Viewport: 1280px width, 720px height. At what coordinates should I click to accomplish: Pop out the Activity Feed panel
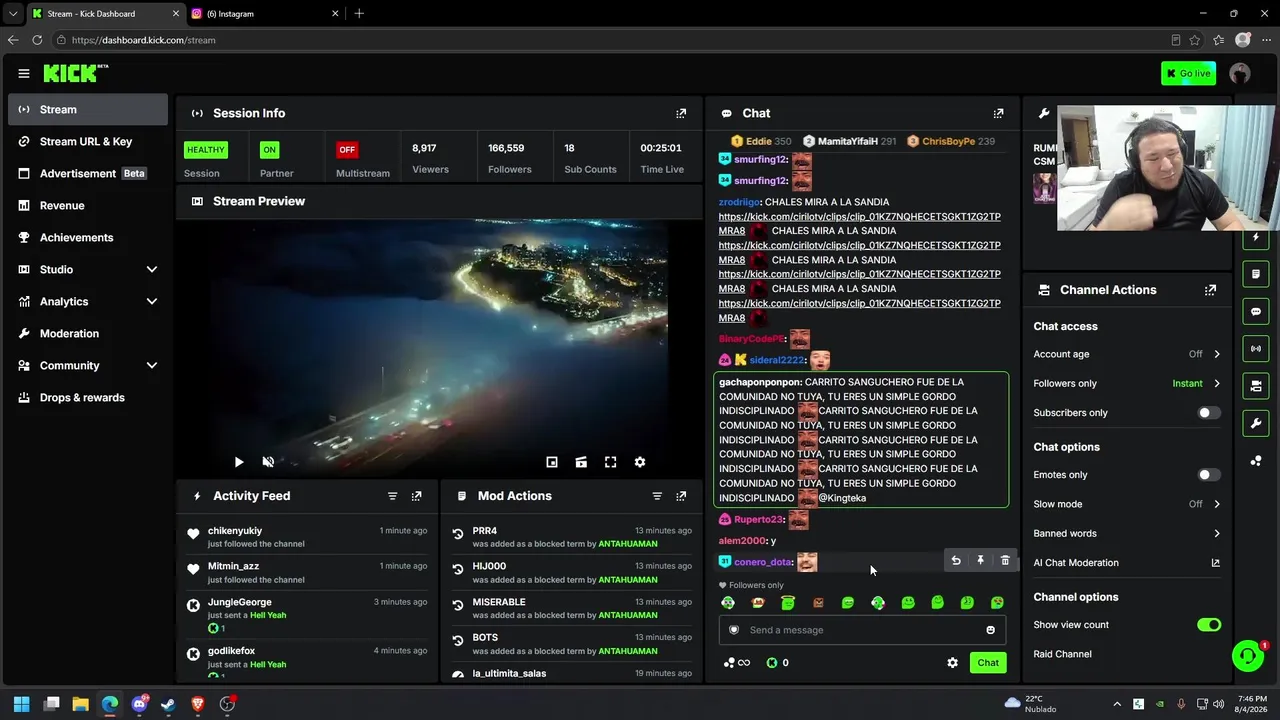[416, 496]
